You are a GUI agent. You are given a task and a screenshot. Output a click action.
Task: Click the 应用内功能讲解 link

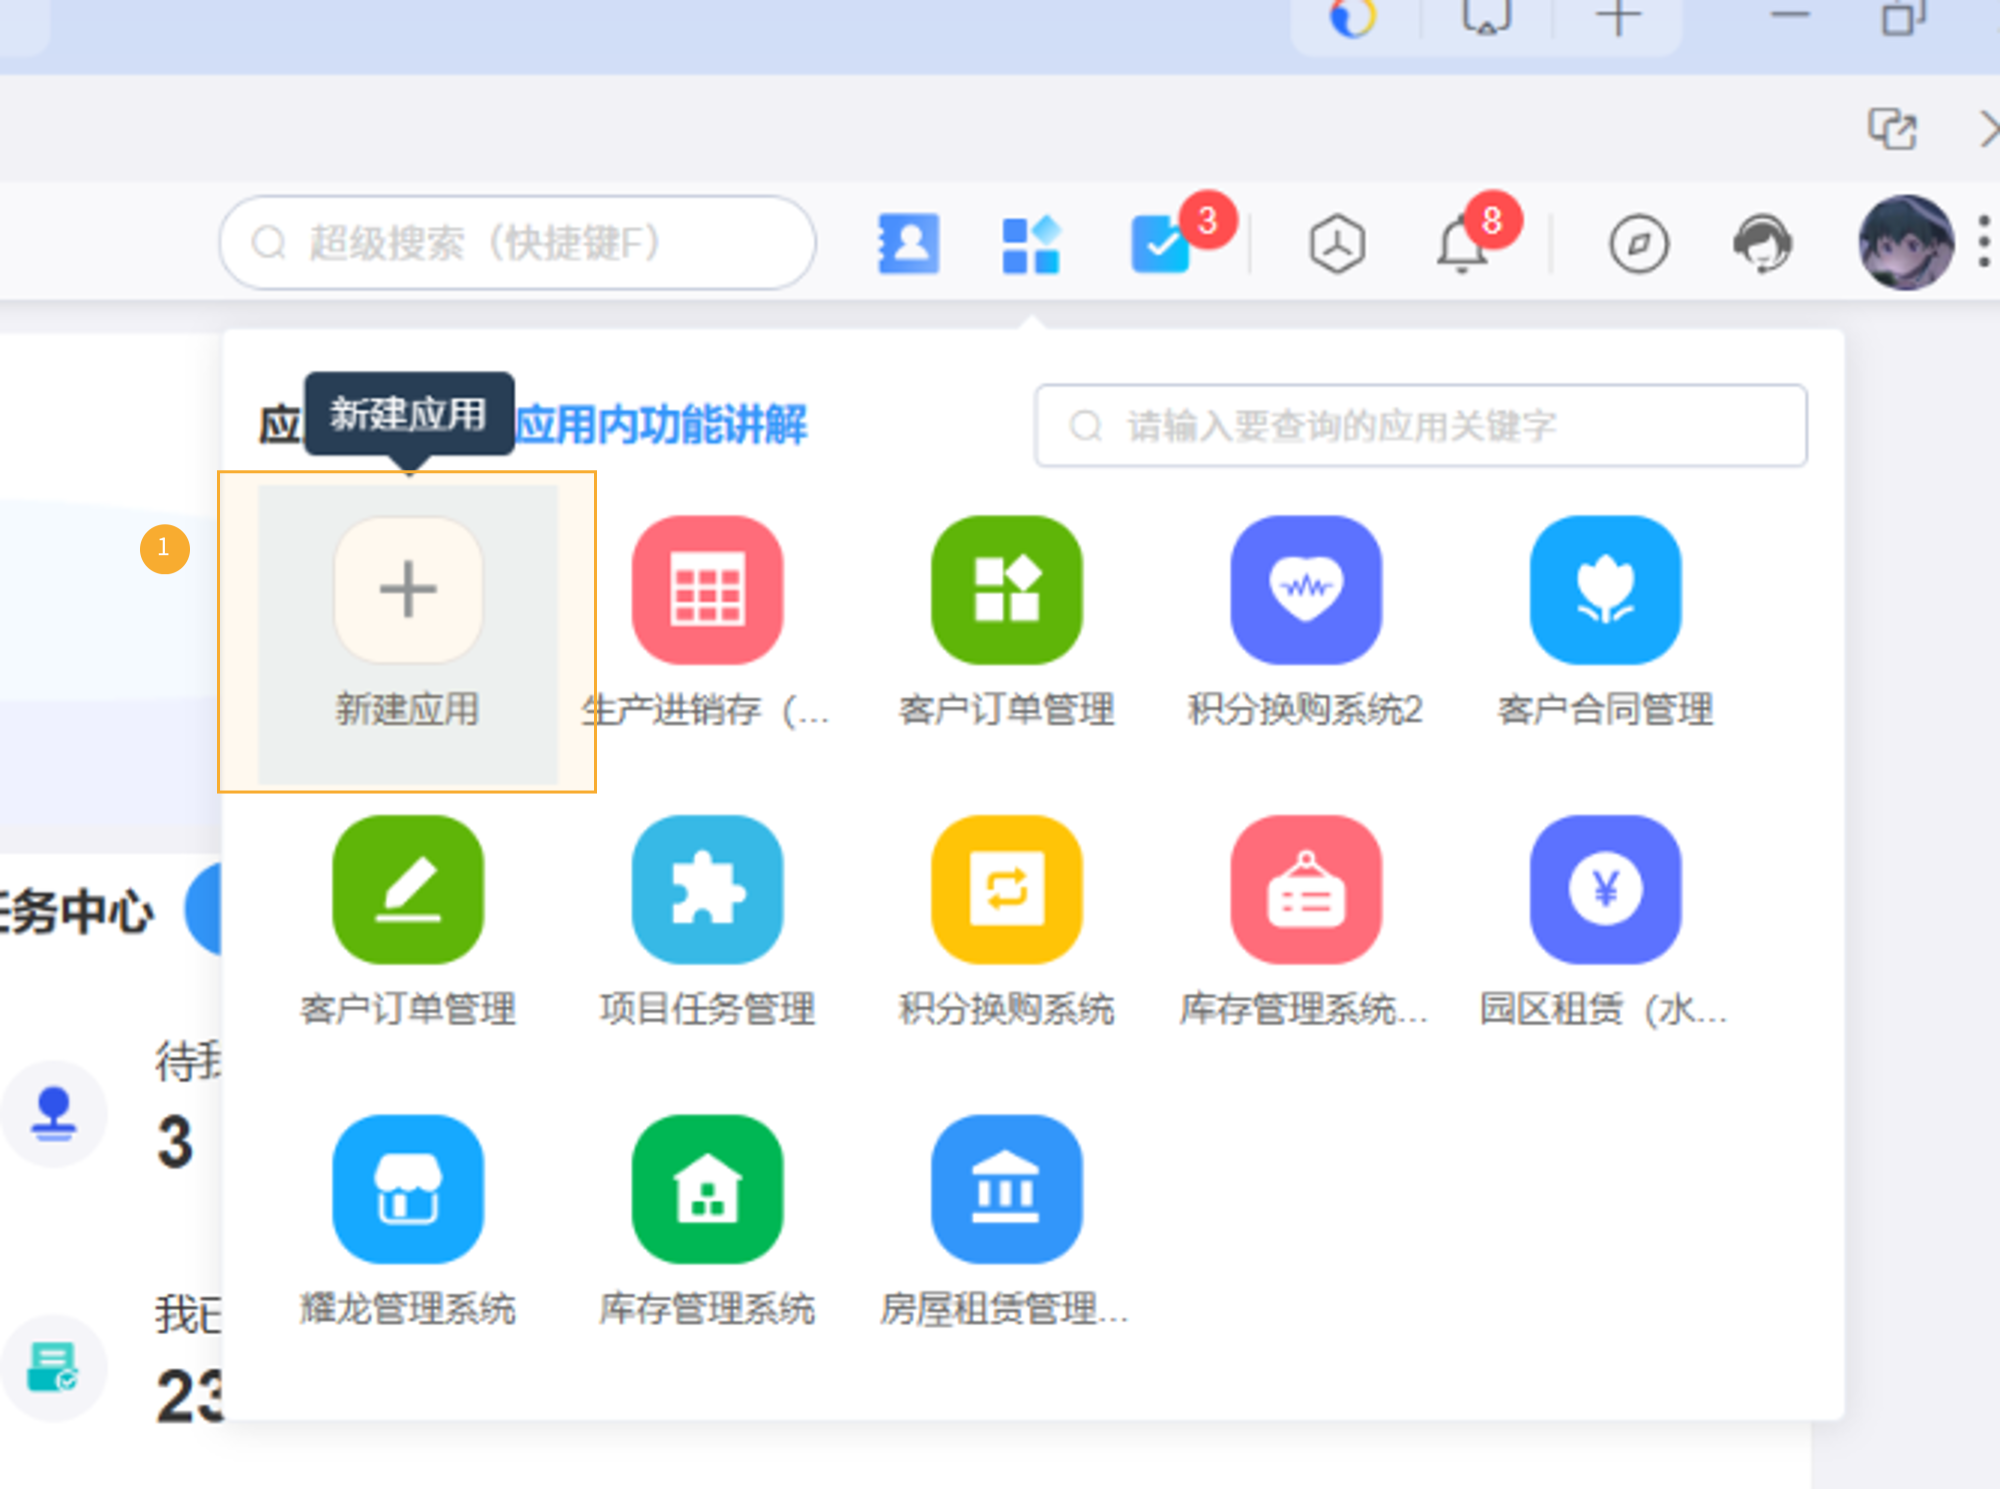661,425
